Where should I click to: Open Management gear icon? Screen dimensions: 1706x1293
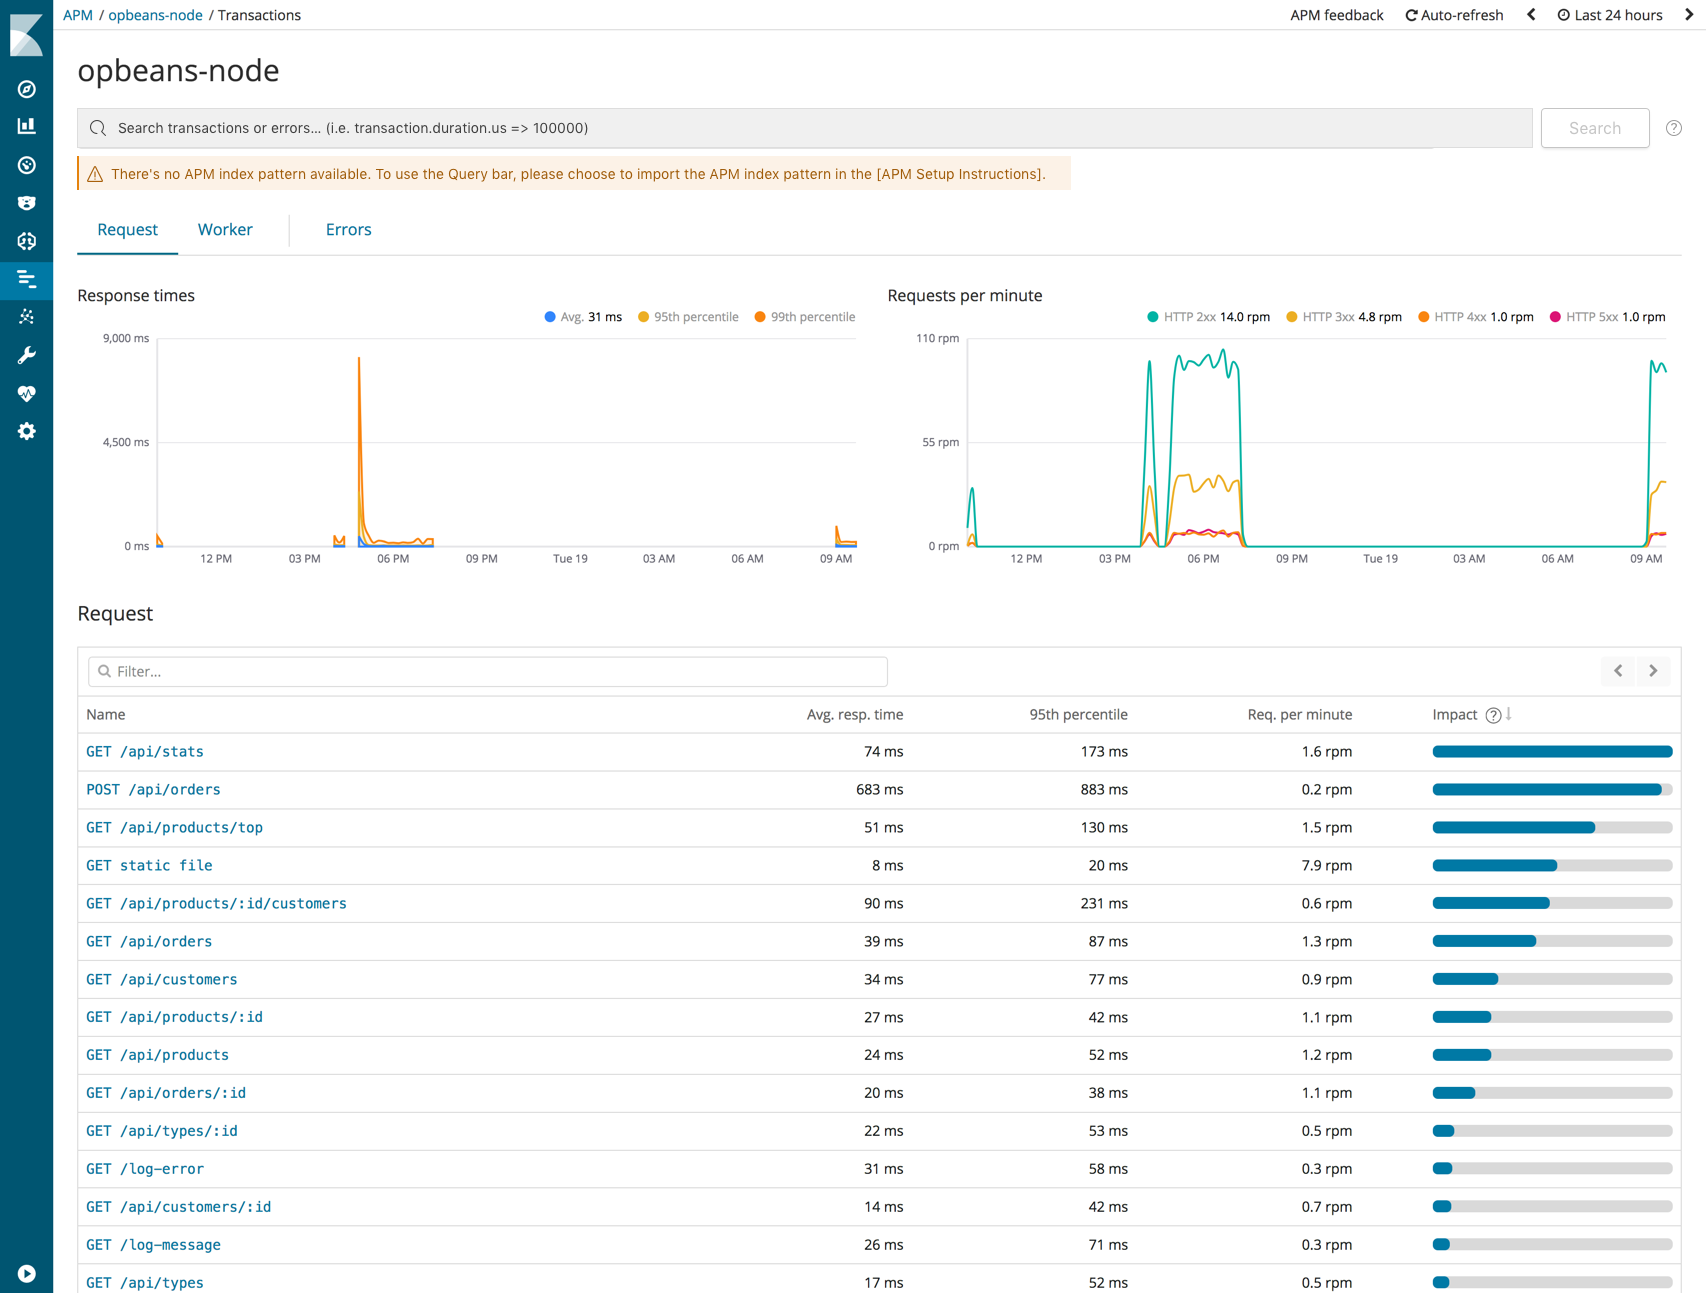(x=27, y=431)
